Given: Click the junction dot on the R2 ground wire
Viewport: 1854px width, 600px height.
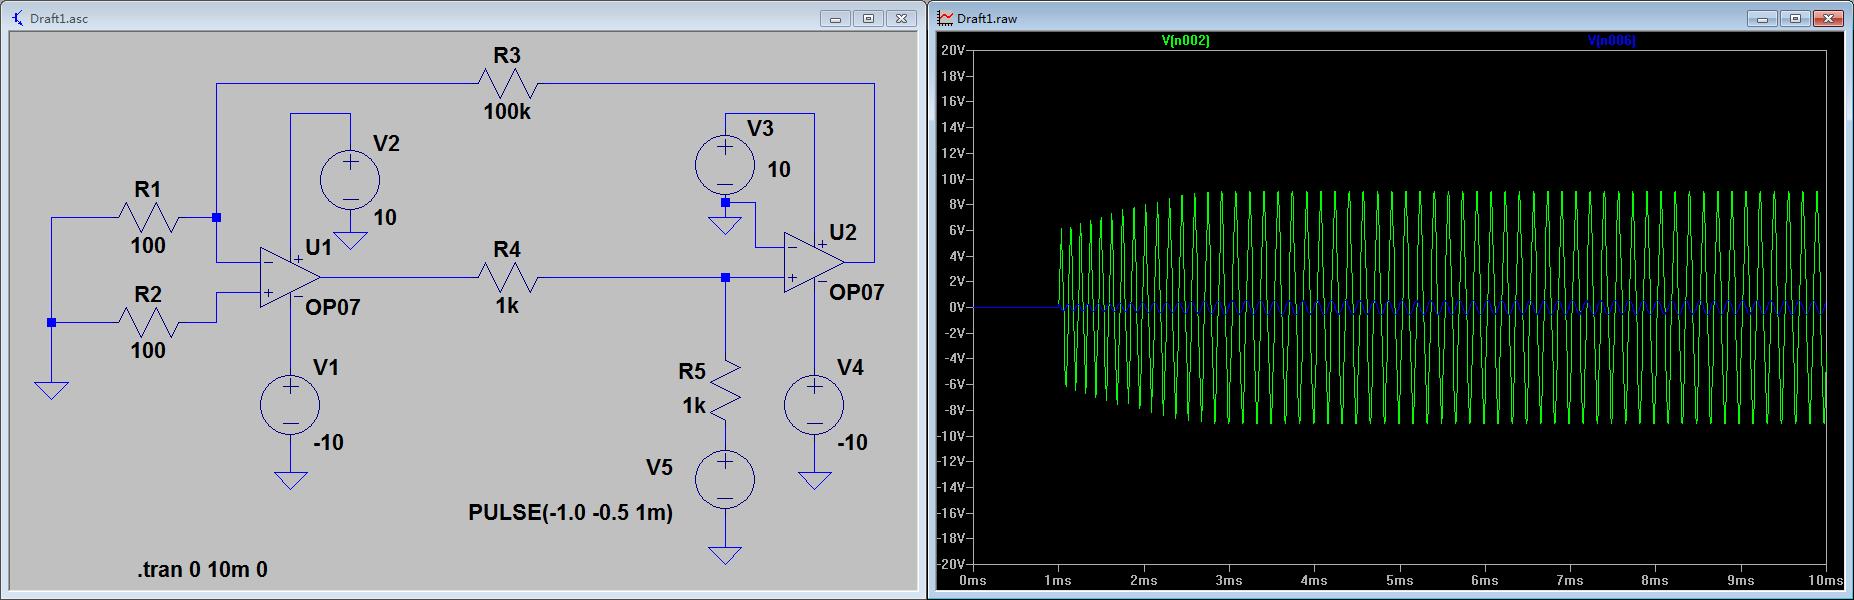Looking at the screenshot, I should pyautogui.click(x=51, y=322).
